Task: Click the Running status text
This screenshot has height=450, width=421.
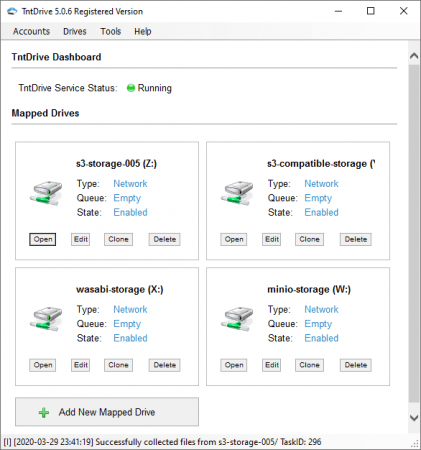Action: (155, 88)
